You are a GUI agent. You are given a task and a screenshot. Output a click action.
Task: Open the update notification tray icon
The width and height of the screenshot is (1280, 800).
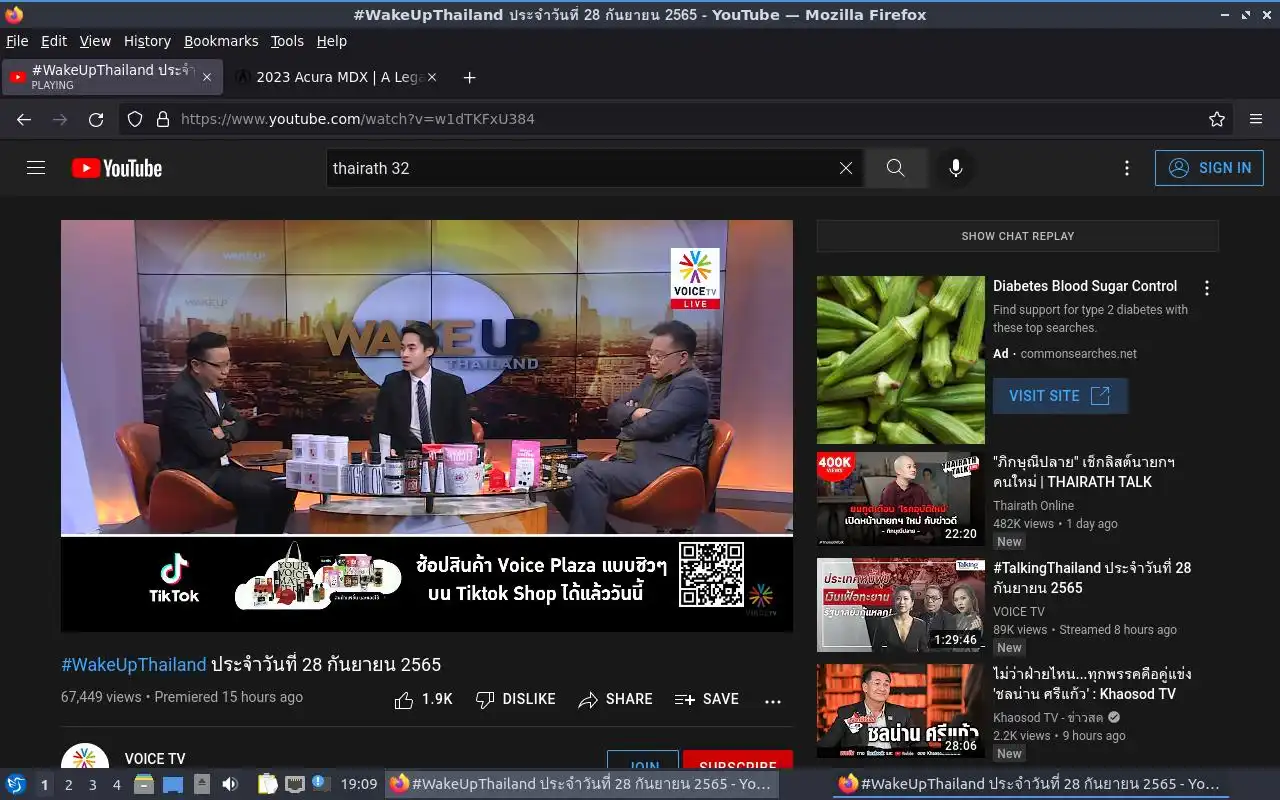tap(320, 783)
